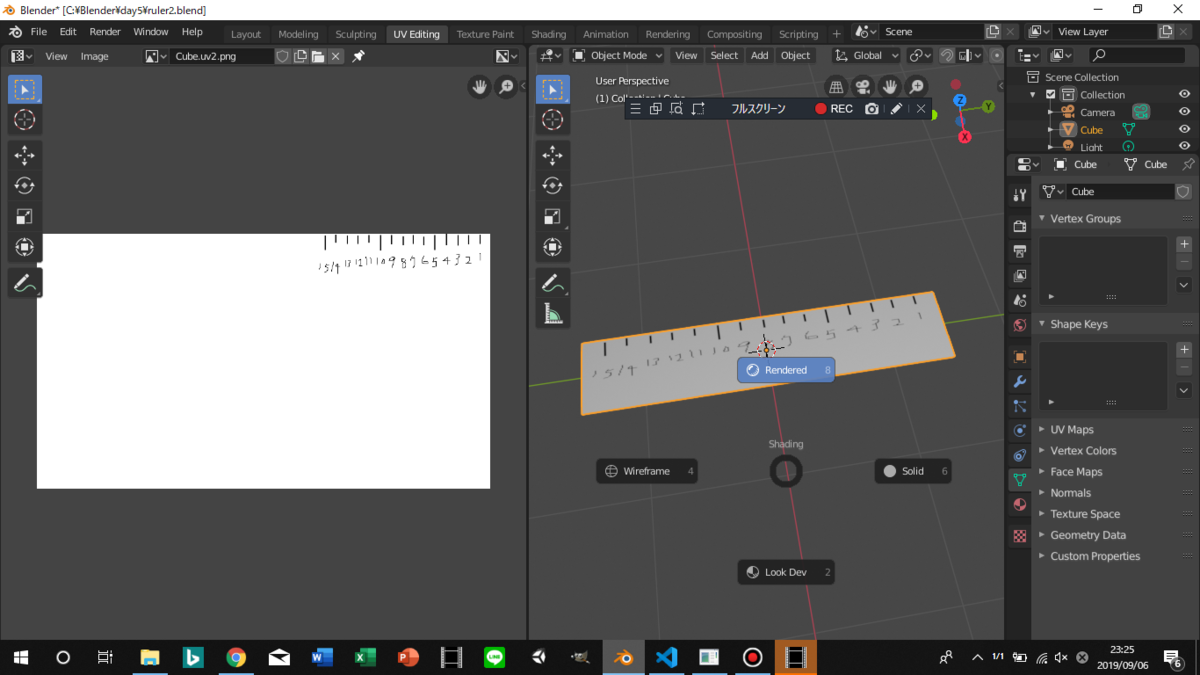Screen dimensions: 1200x675
Task: Toggle camera view in the 3D viewport
Action: (863, 88)
